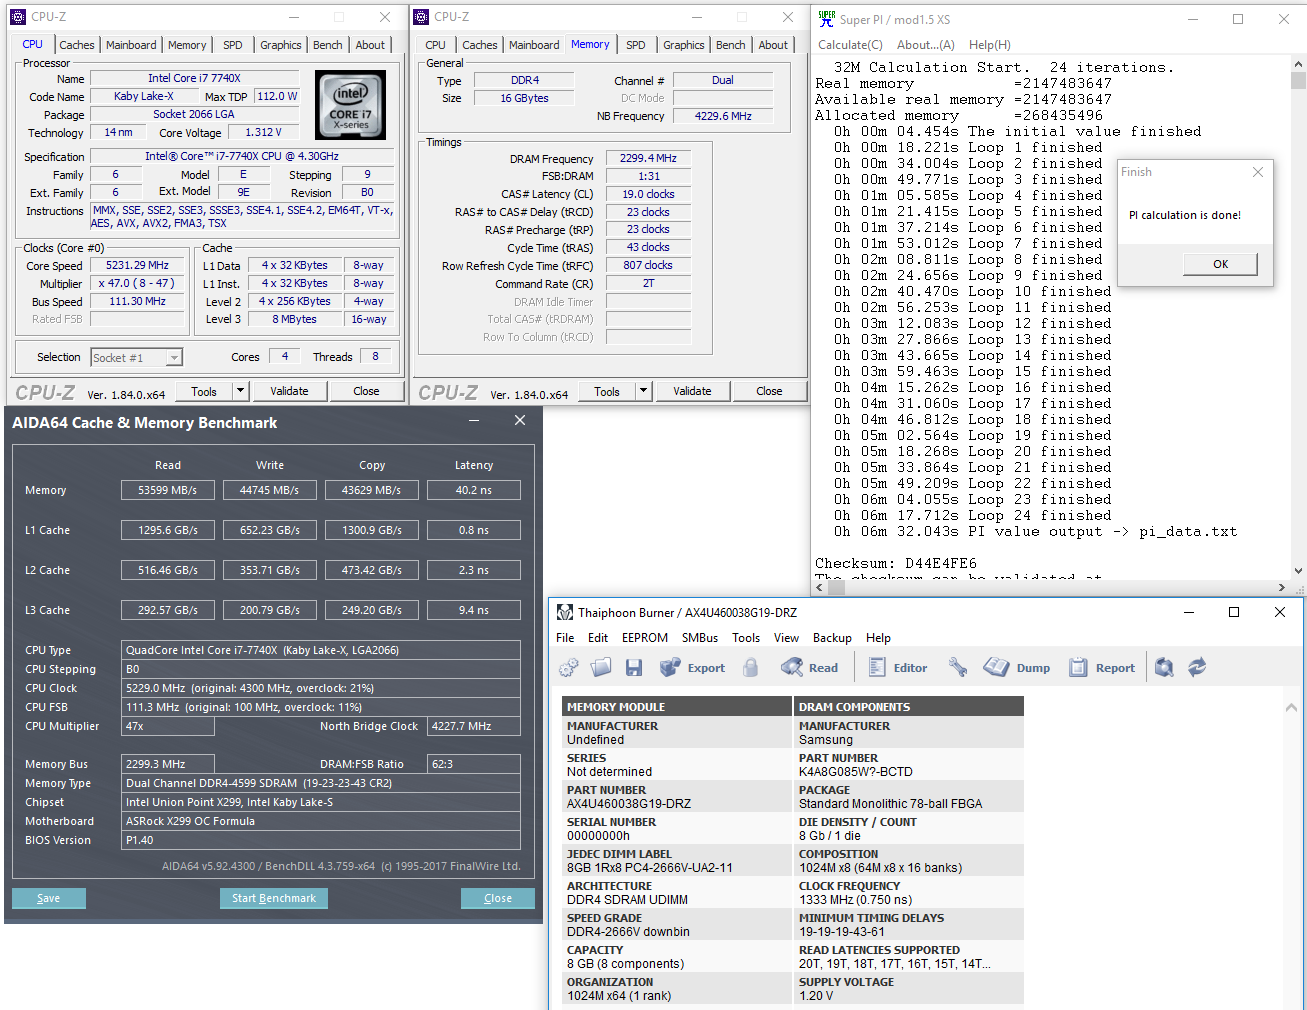This screenshot has height=1010, width=1307.
Task: Click the gears icon in Thaiphoon Burner toolbar
Action: click(x=569, y=668)
